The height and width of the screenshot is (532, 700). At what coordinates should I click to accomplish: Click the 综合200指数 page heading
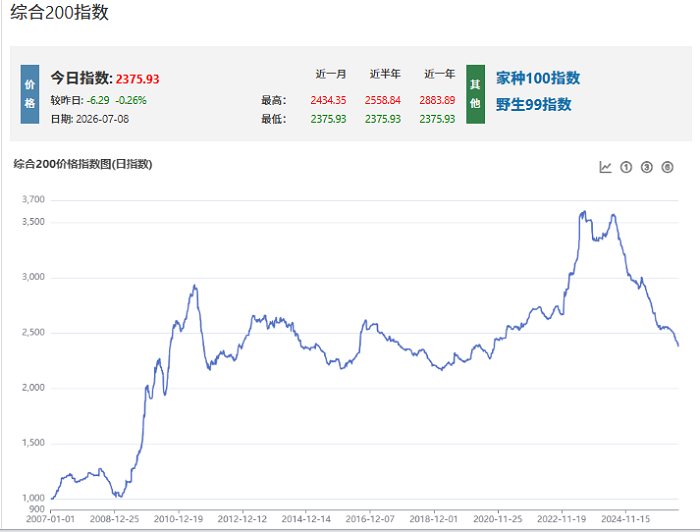click(x=59, y=12)
